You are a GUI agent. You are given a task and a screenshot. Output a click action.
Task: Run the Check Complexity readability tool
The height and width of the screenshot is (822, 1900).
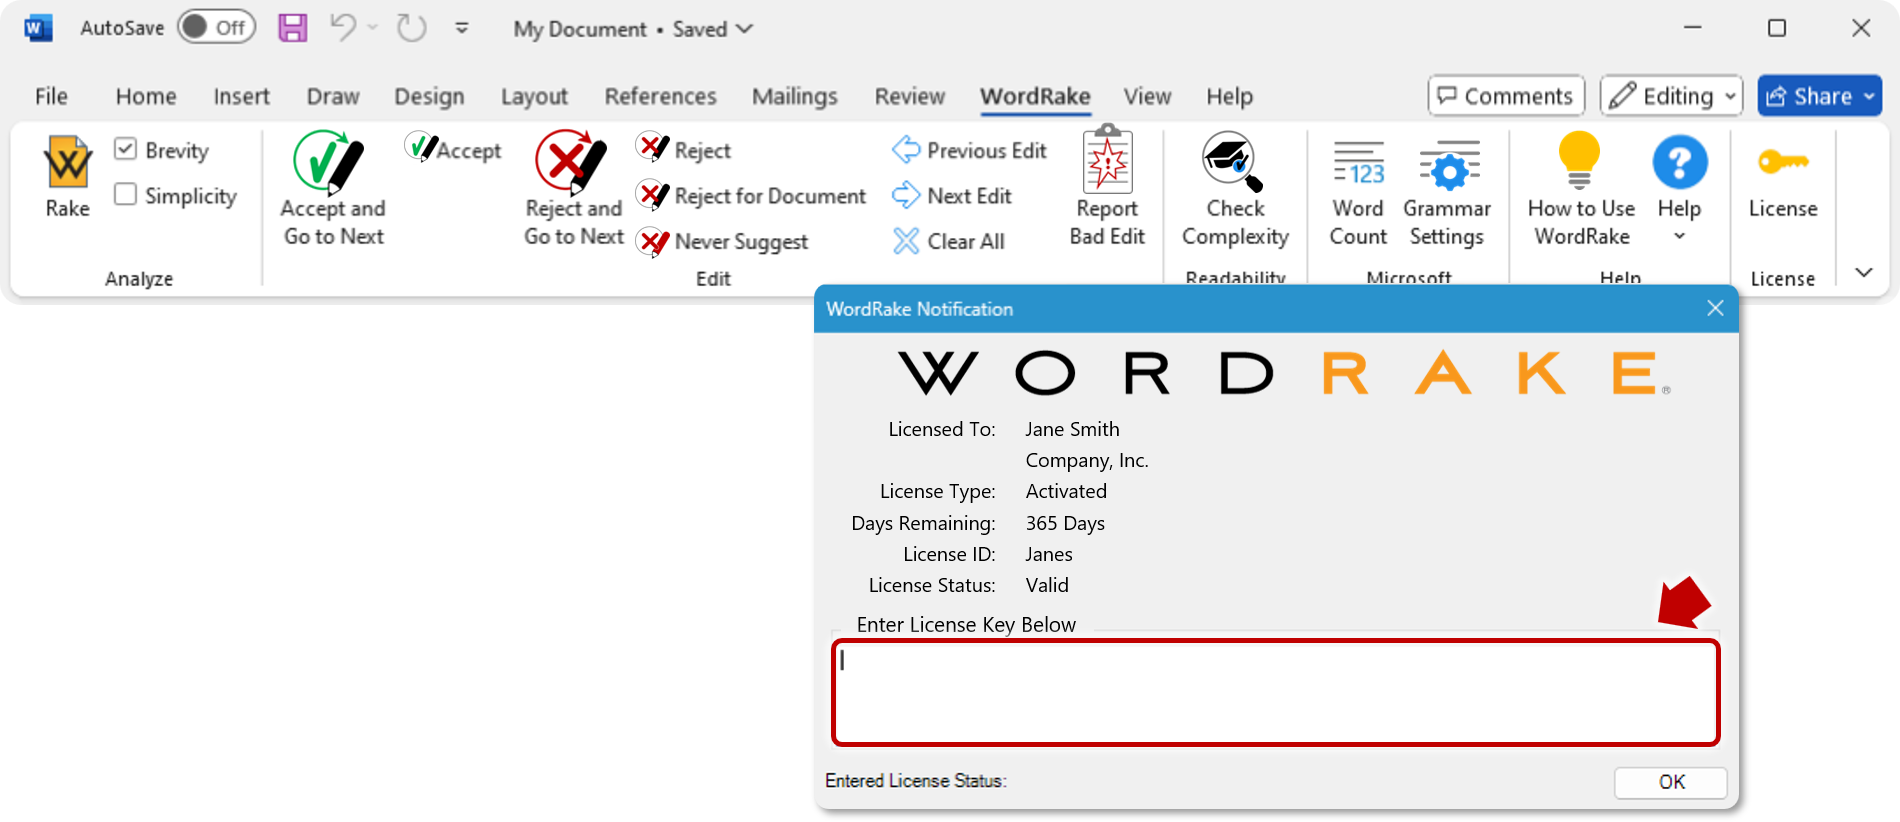point(1234,162)
